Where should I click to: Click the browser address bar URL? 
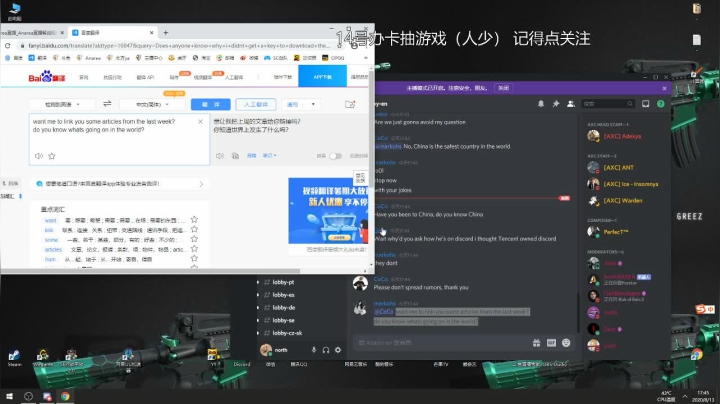pos(179,45)
